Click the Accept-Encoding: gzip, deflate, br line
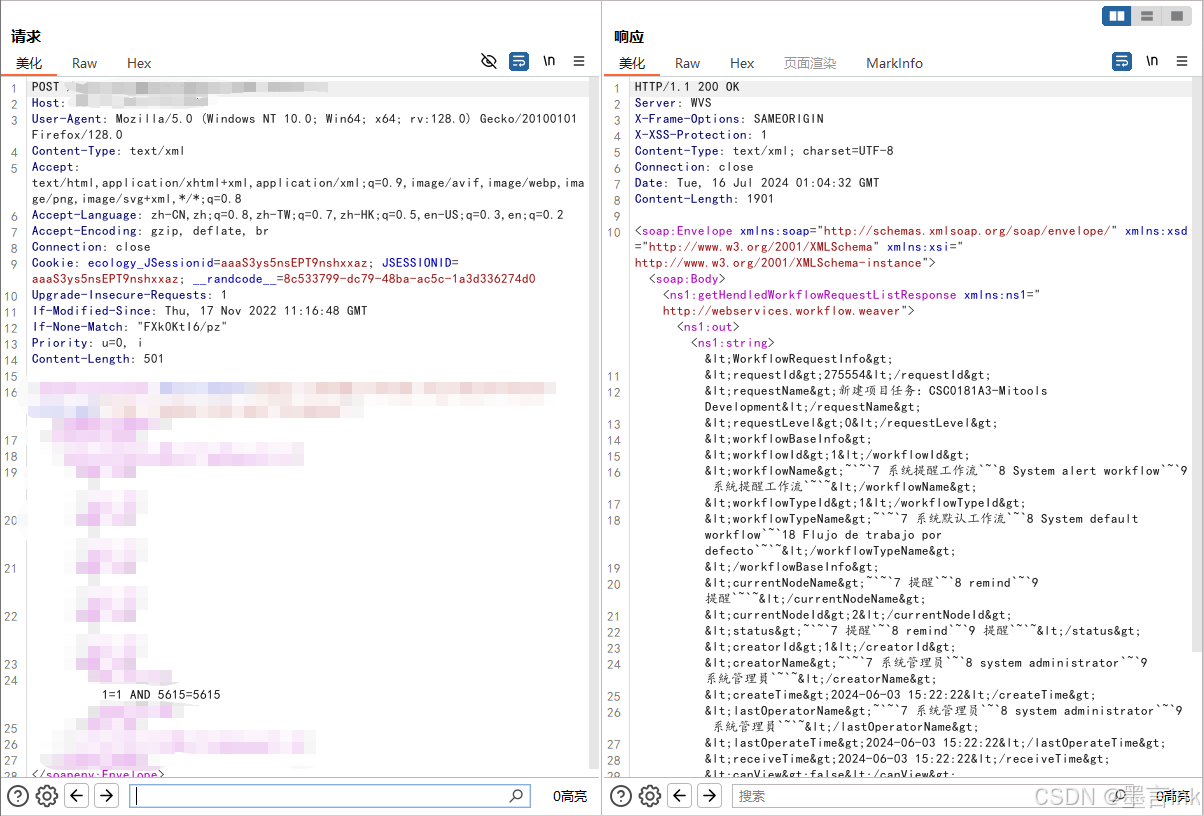The image size is (1204, 816). tap(150, 231)
